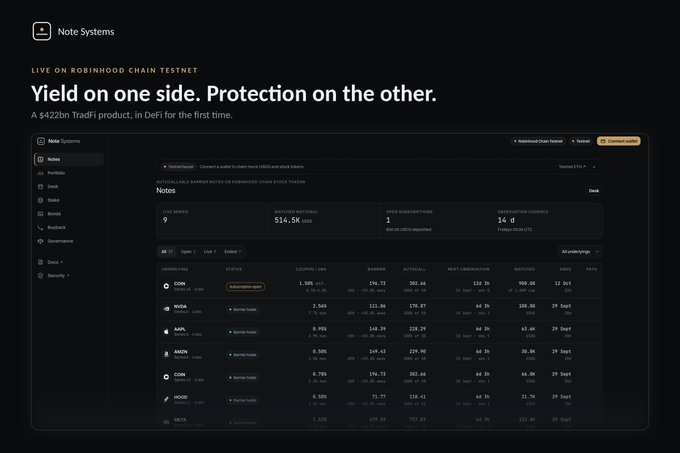The width and height of the screenshot is (680, 453).
Task: Click the 900.00 matched amount in the COIN row
Action: tap(527, 284)
